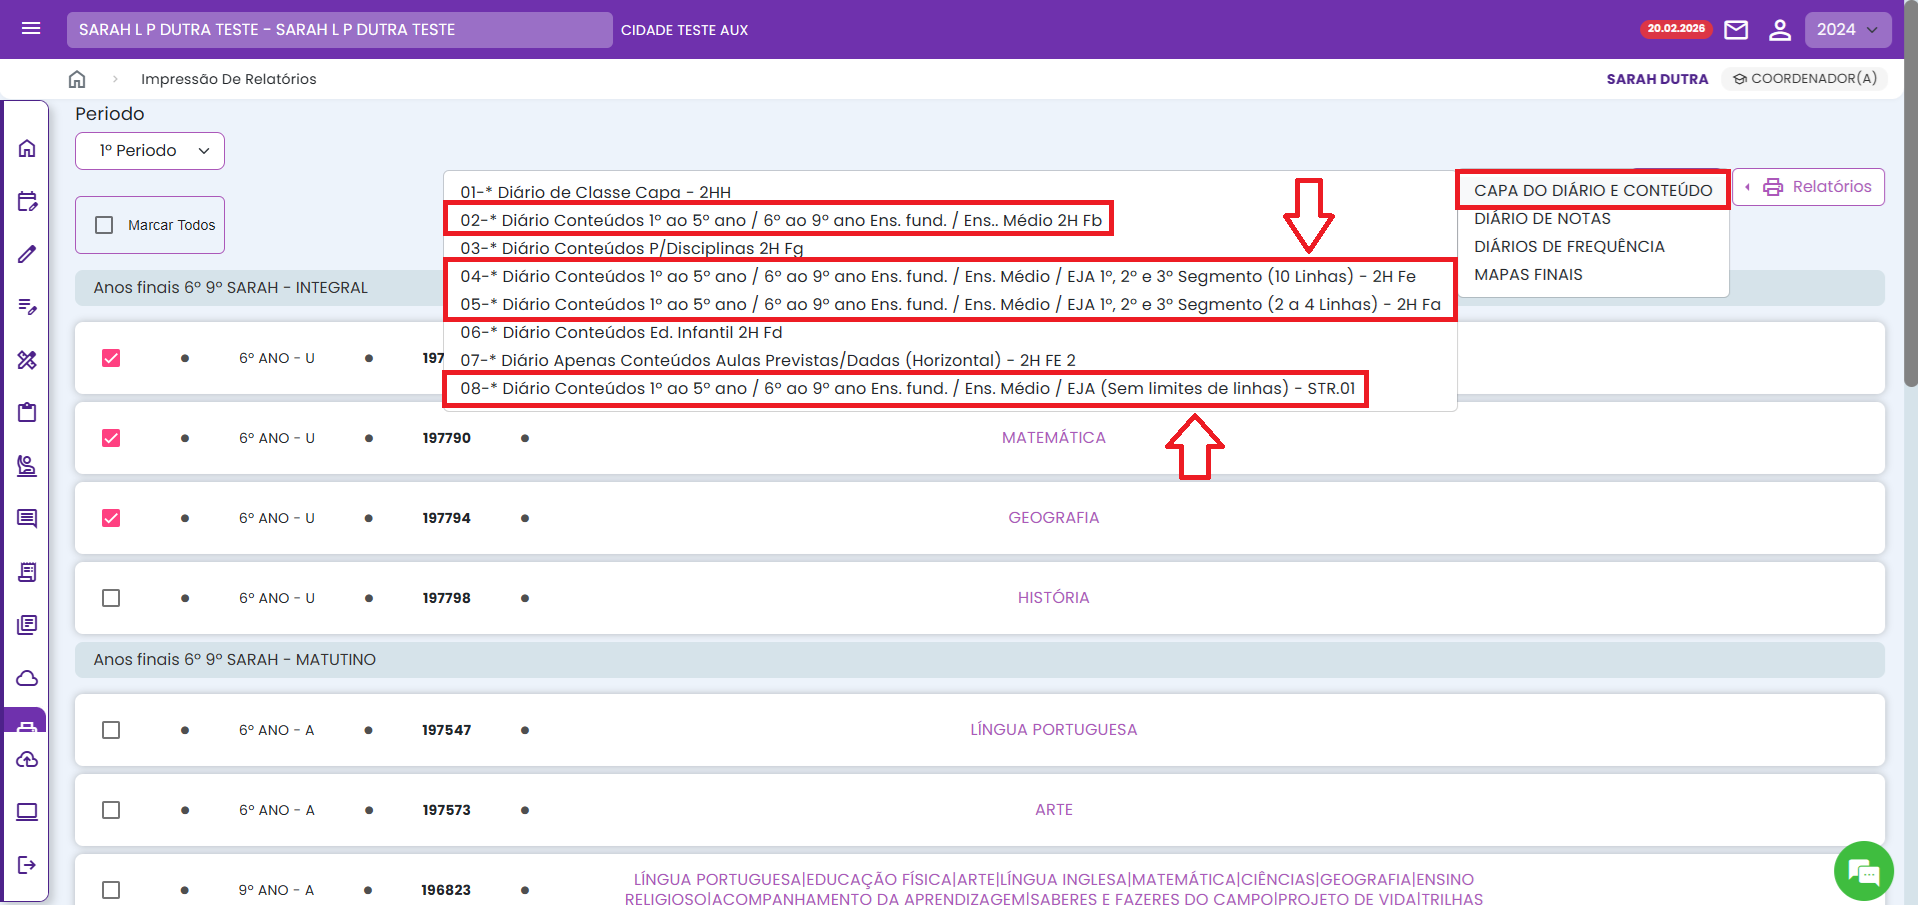Check the Marcar Todos checkbox
Screen dimensions: 1918x905
pos(104,225)
